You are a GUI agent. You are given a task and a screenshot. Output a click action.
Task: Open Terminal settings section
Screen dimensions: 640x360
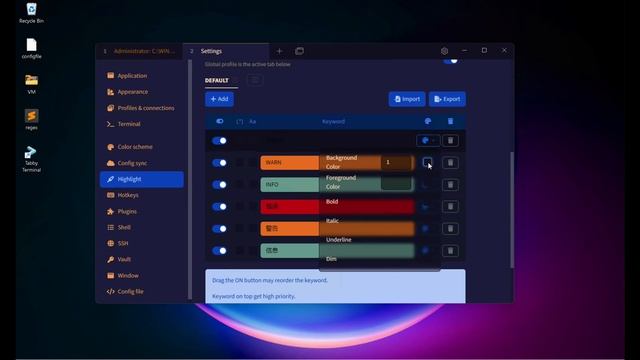(x=142, y=124)
